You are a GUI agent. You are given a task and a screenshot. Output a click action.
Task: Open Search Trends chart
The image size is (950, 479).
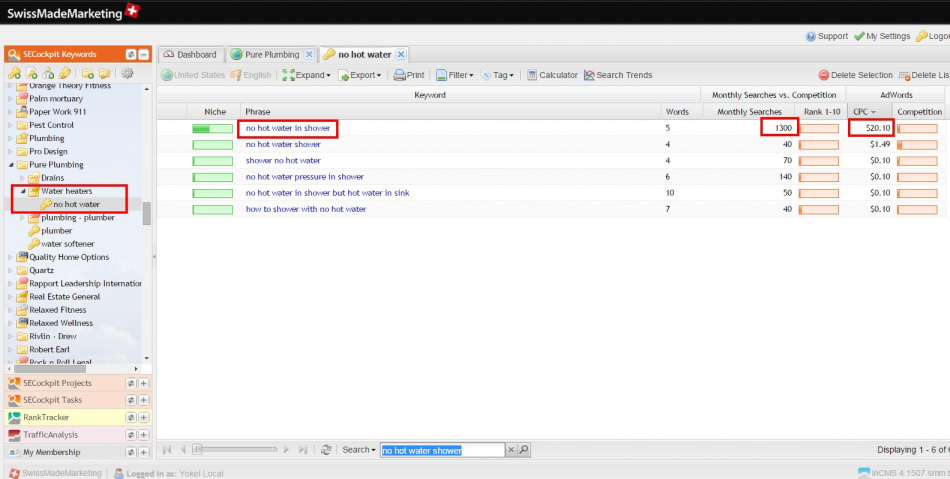tap(618, 75)
